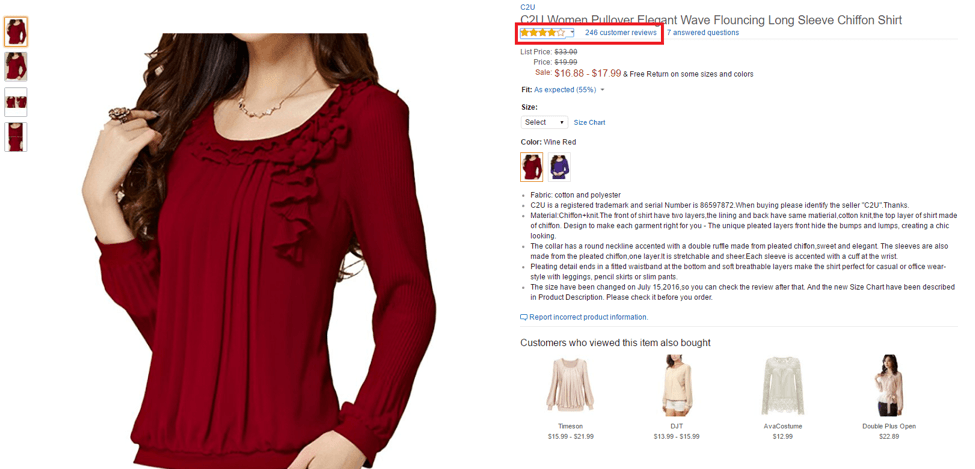Open the Size Select dropdown
Viewport: 975px width, 469px height.
(544, 122)
